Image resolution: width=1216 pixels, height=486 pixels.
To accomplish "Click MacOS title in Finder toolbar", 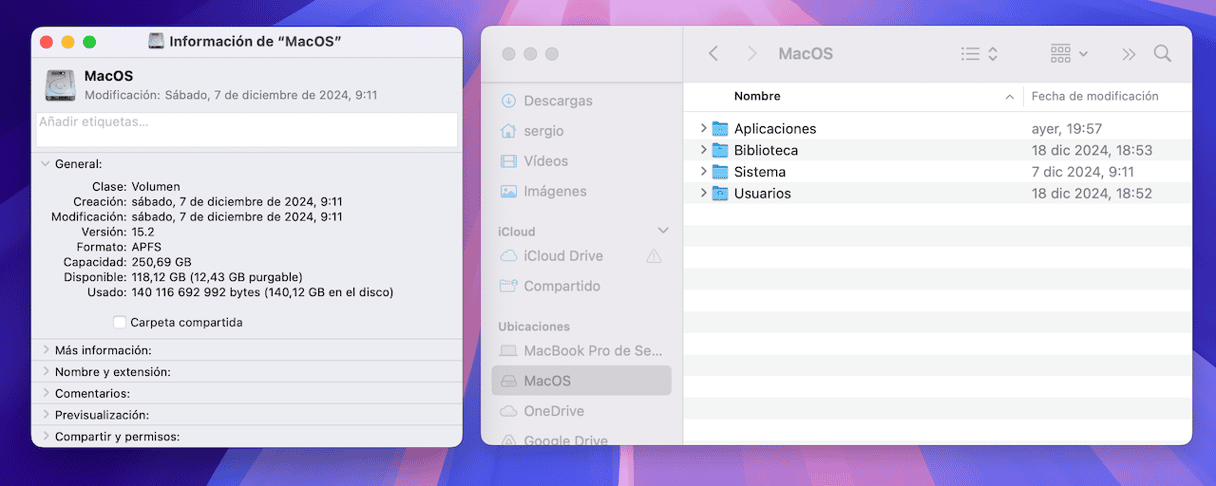I will click(805, 54).
